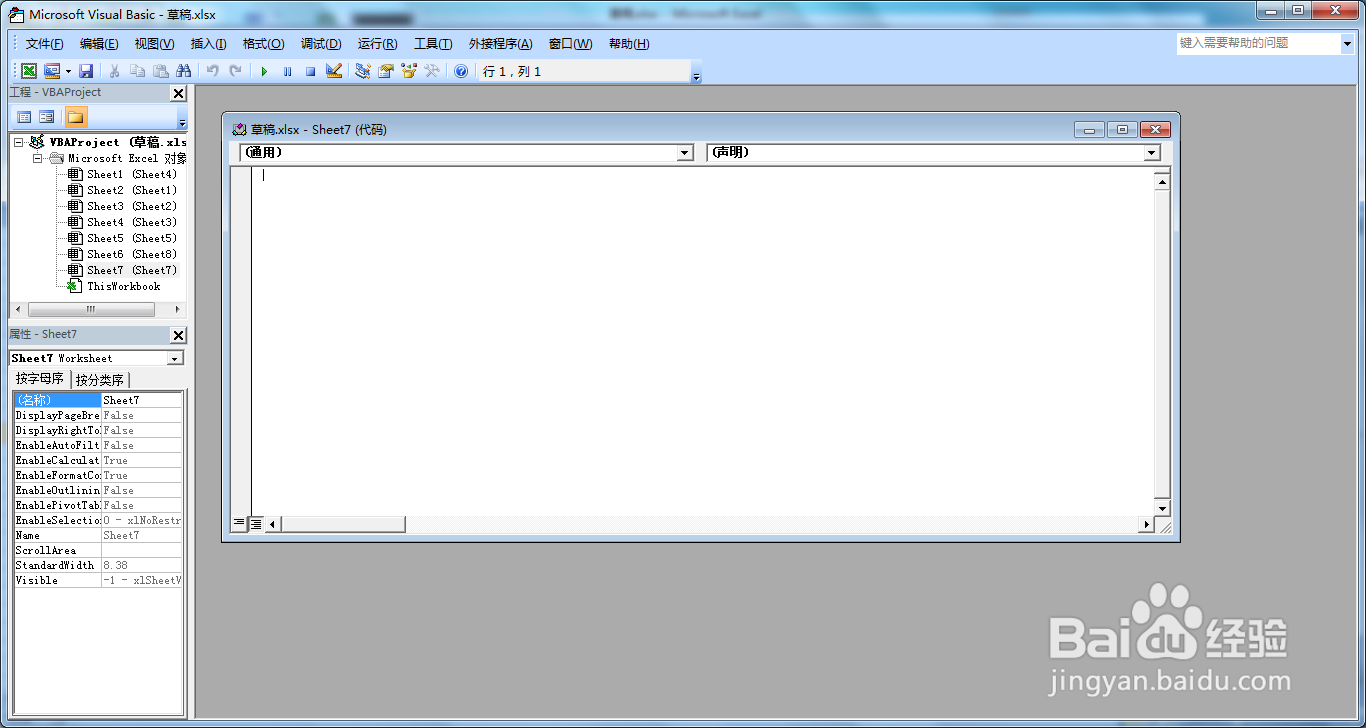The height and width of the screenshot is (728, 1366).
Task: Click the Copy icon in the toolbar
Action: pyautogui.click(x=137, y=71)
